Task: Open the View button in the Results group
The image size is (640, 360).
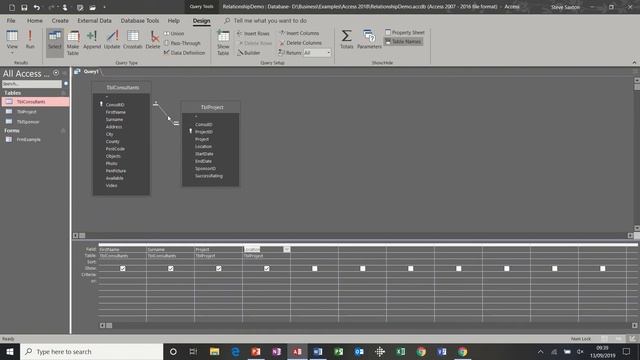Action: 12,42
